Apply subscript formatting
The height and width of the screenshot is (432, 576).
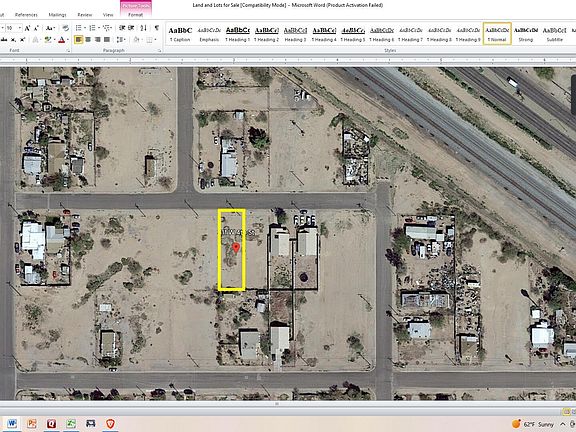pos(13,40)
